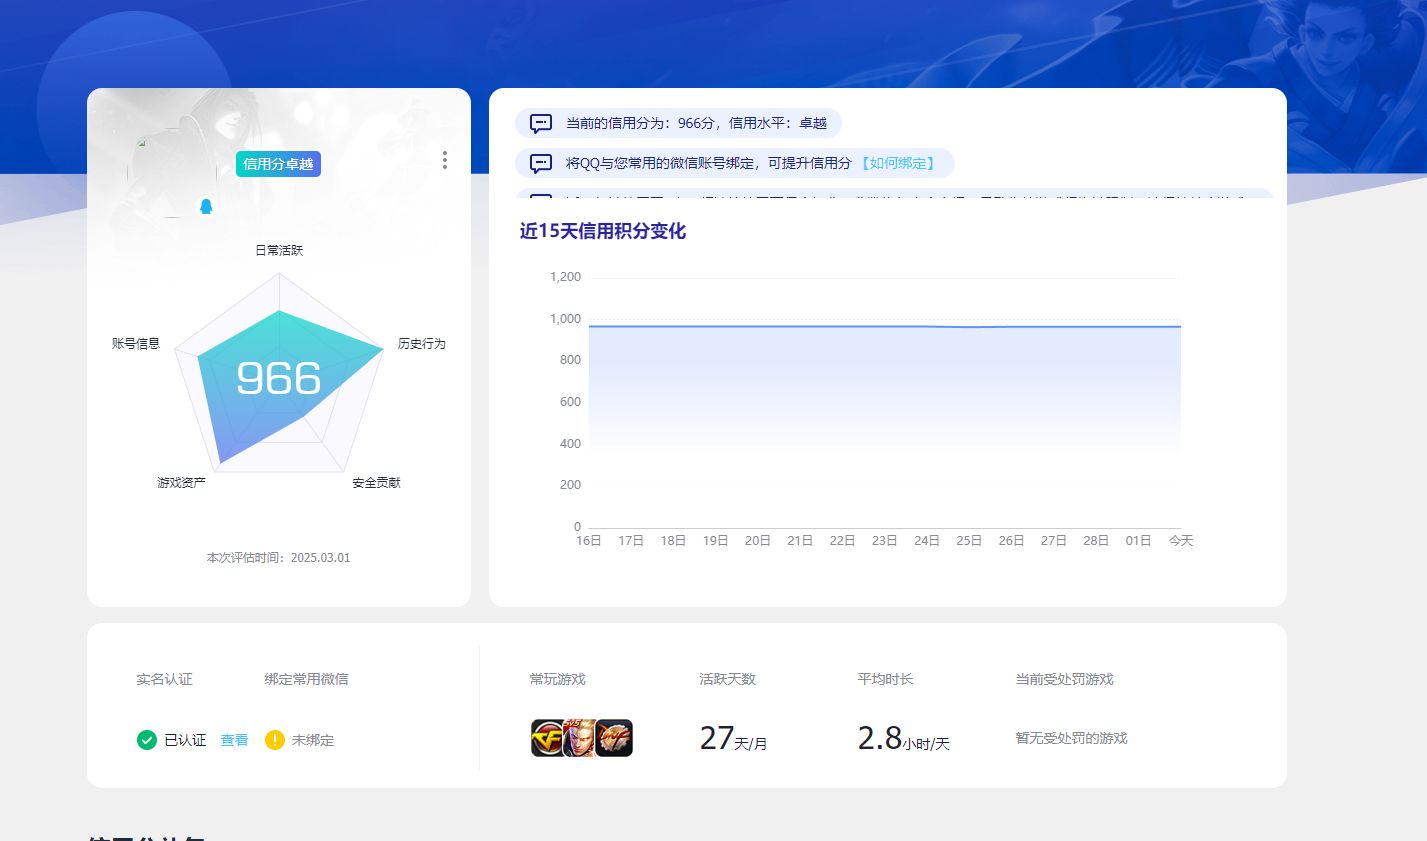Screen dimensions: 1427x841
Task: Click the 未绑定 status text
Action: [x=313, y=740]
